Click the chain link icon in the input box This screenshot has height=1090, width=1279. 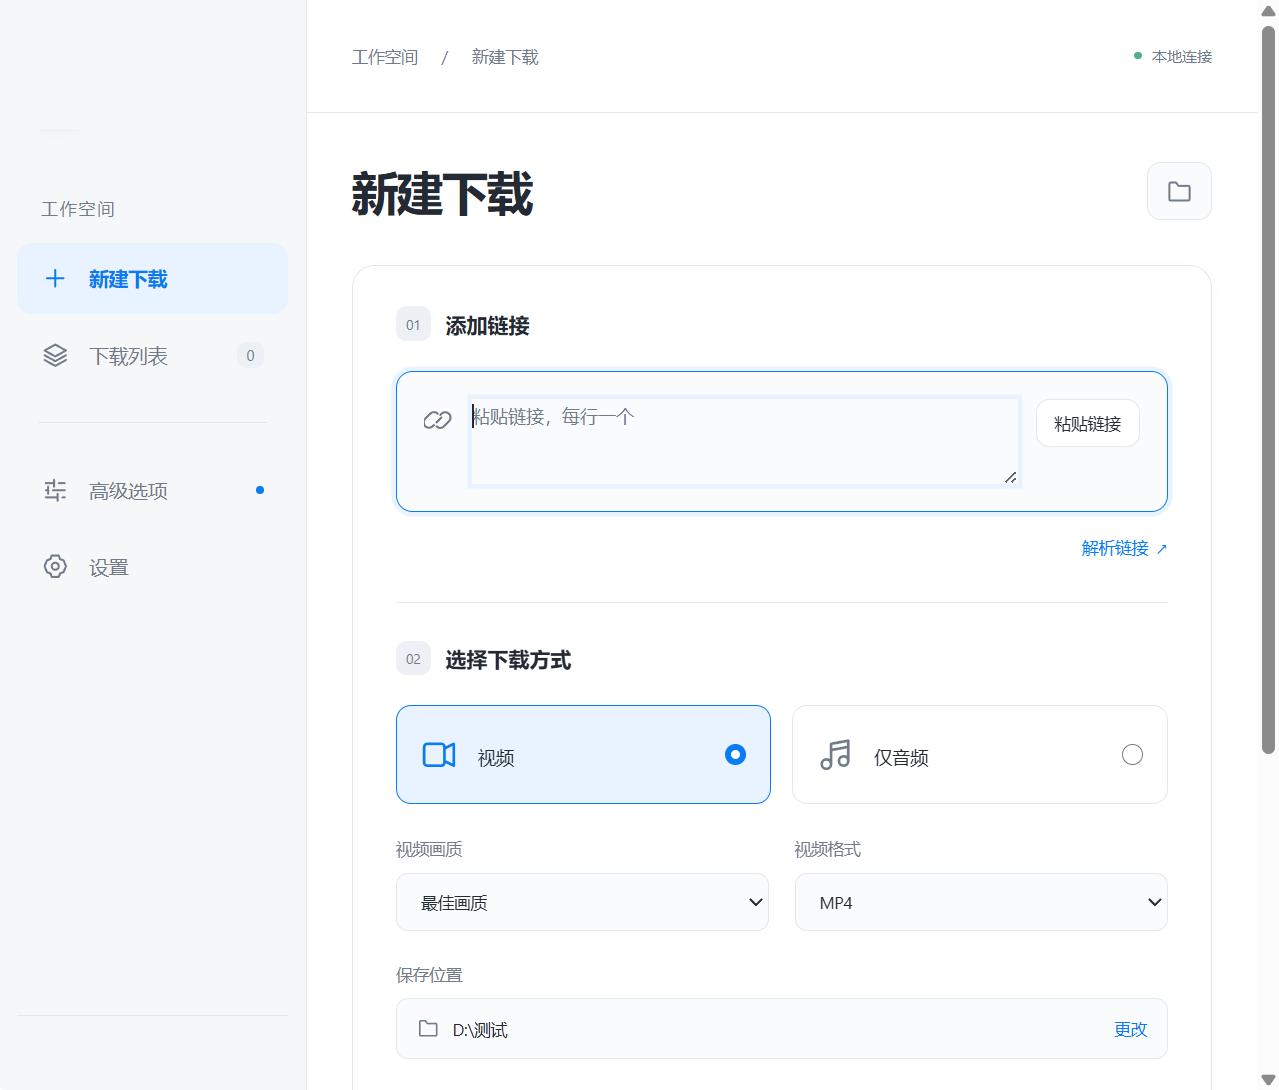coord(437,420)
